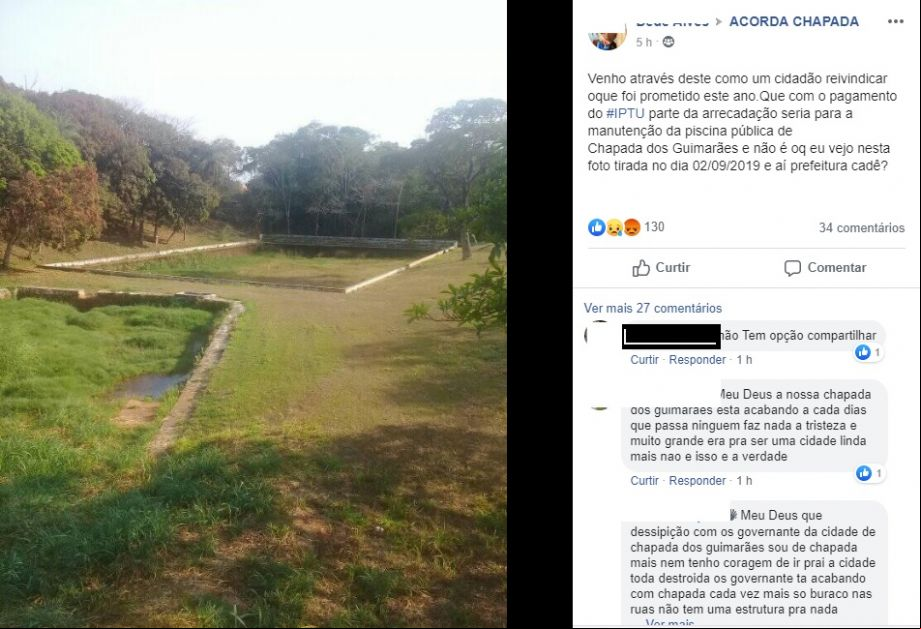
Task: Click the sad face reaction icon
Action: point(614,227)
